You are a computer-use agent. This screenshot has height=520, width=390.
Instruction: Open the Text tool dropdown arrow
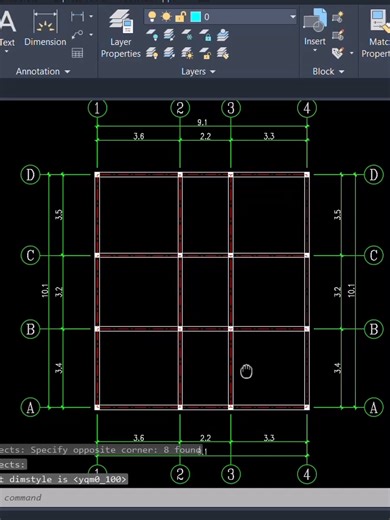[x=6, y=51]
